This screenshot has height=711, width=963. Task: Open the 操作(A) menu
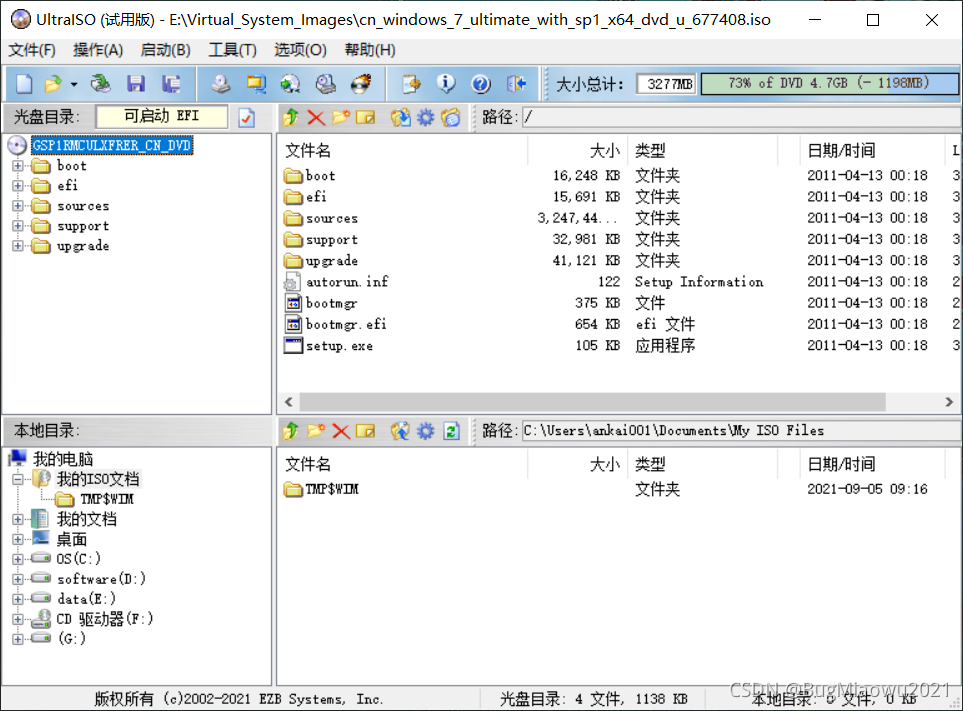point(98,50)
